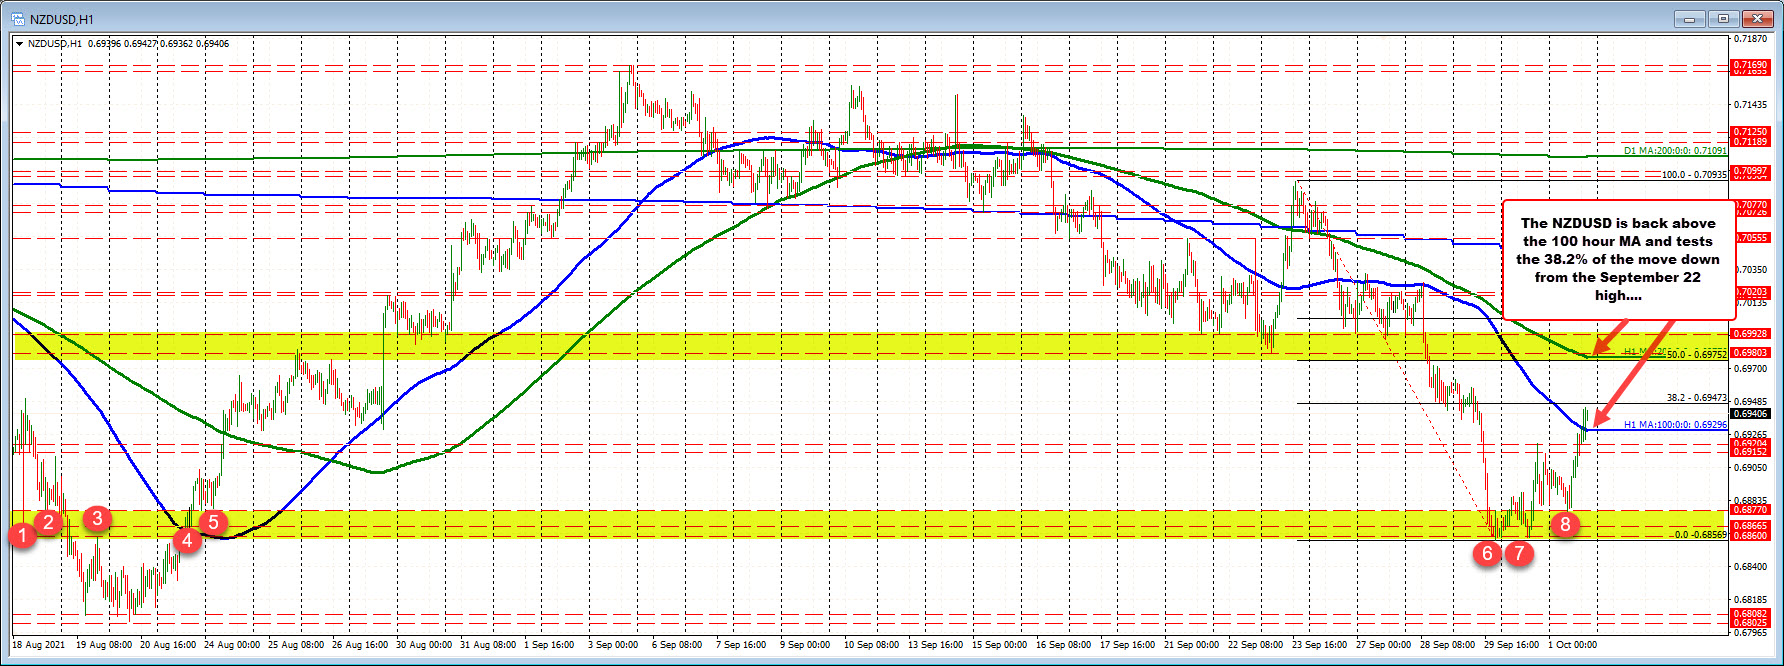Pick the red circle marker labeled 5

click(x=213, y=522)
